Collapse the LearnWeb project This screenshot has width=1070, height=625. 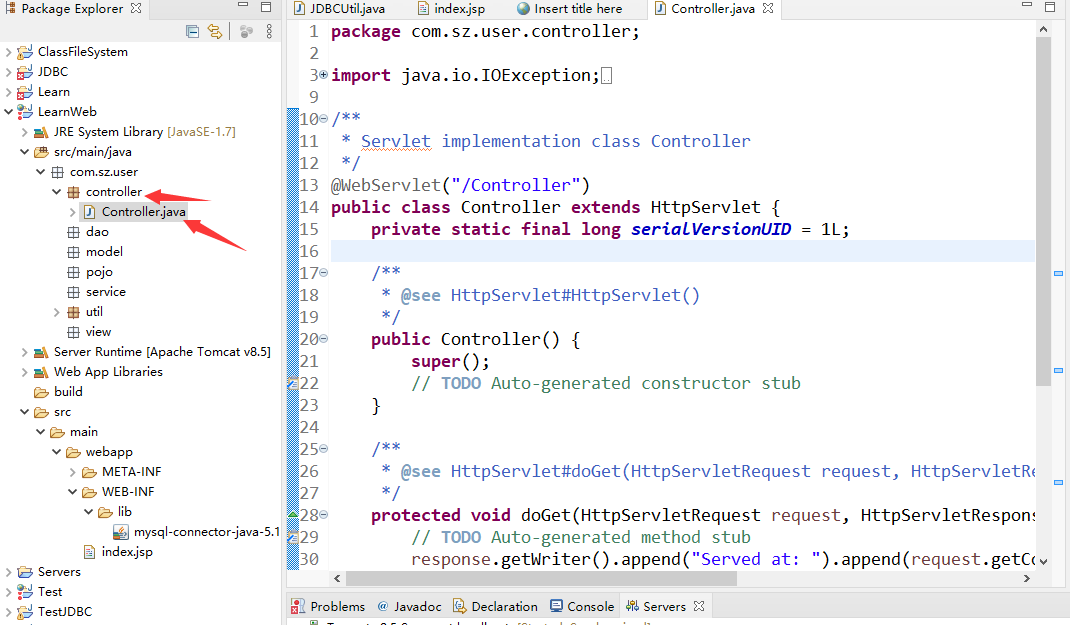point(8,111)
